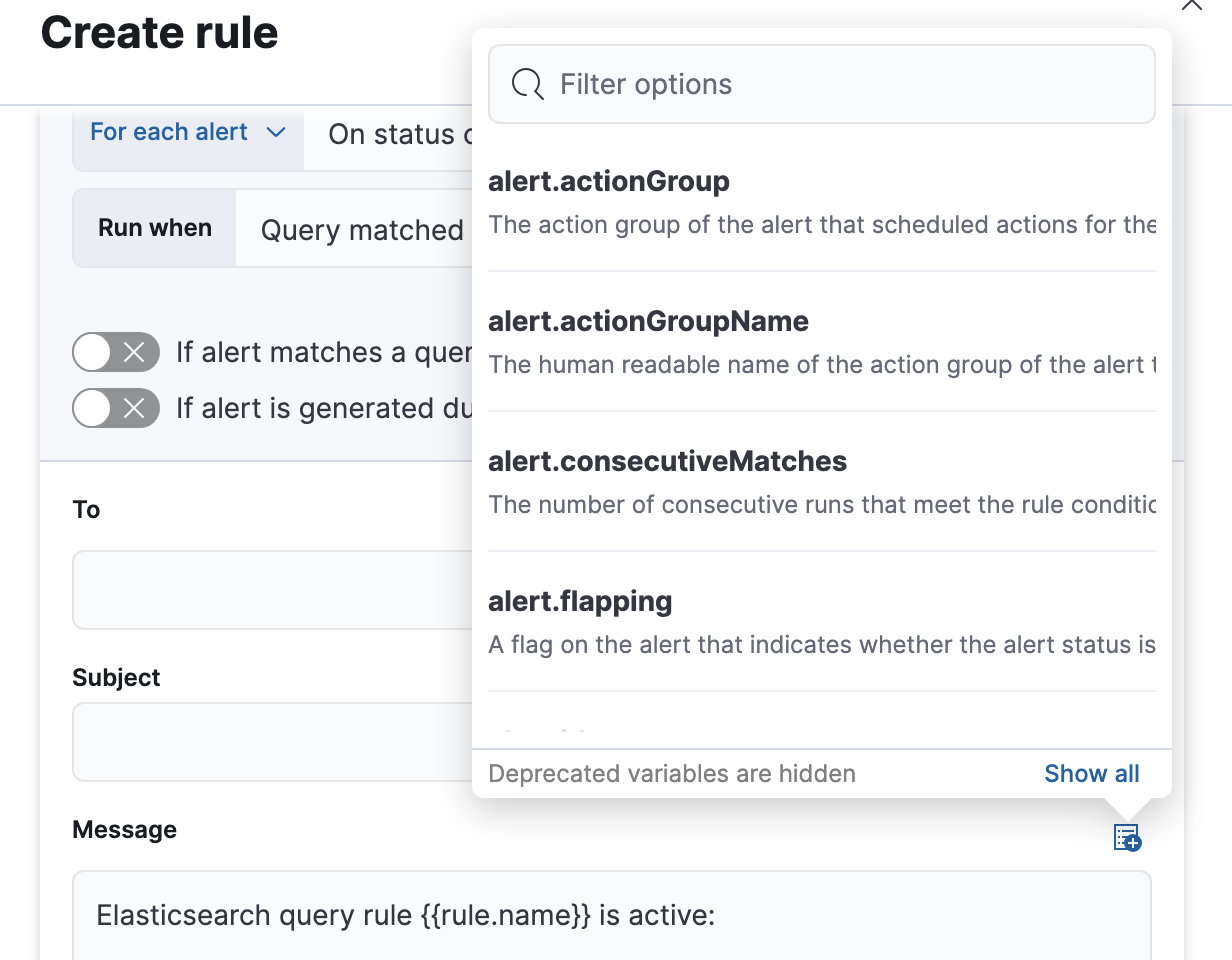Enable the 'If alert is generated during' toggle
This screenshot has height=960, width=1232.
point(116,408)
